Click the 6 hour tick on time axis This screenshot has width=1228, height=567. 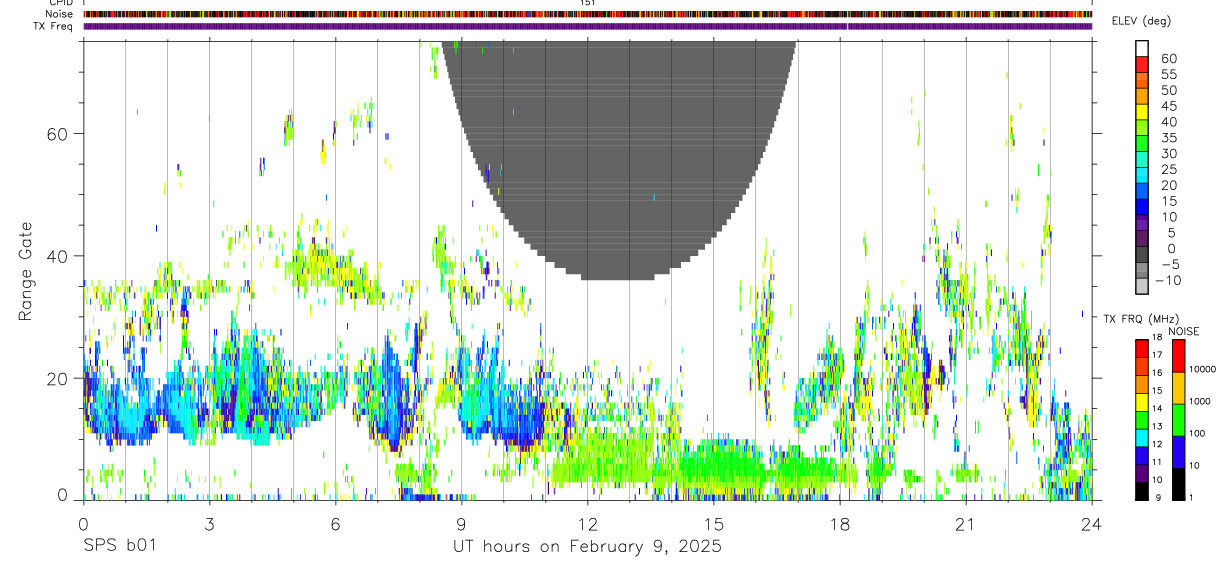(335, 523)
